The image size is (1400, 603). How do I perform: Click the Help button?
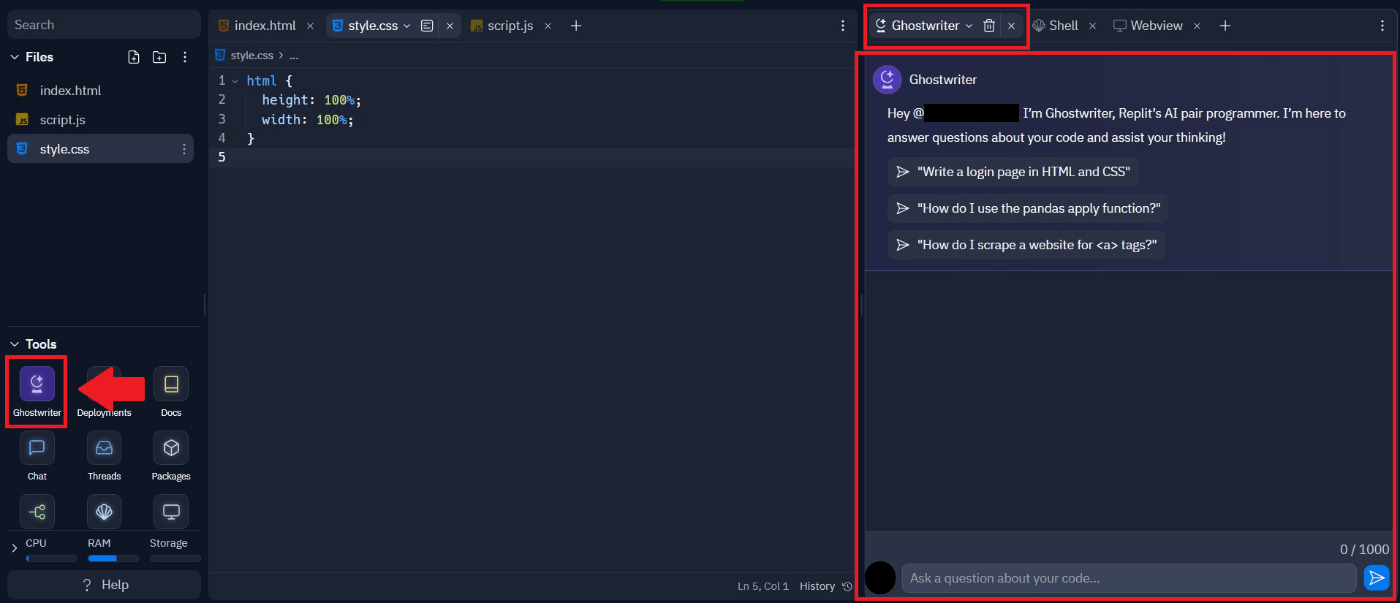click(x=104, y=585)
